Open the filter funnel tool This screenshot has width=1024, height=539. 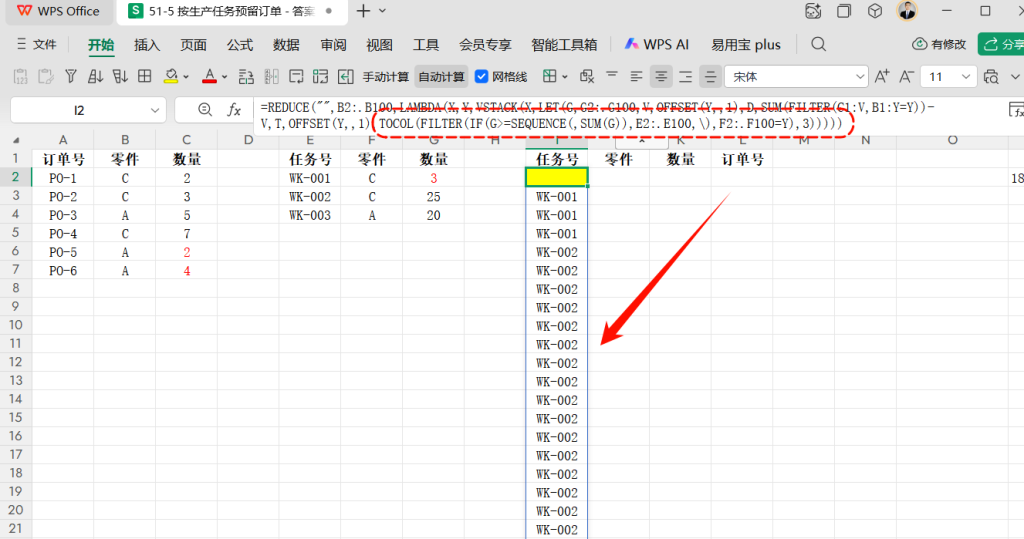71,76
